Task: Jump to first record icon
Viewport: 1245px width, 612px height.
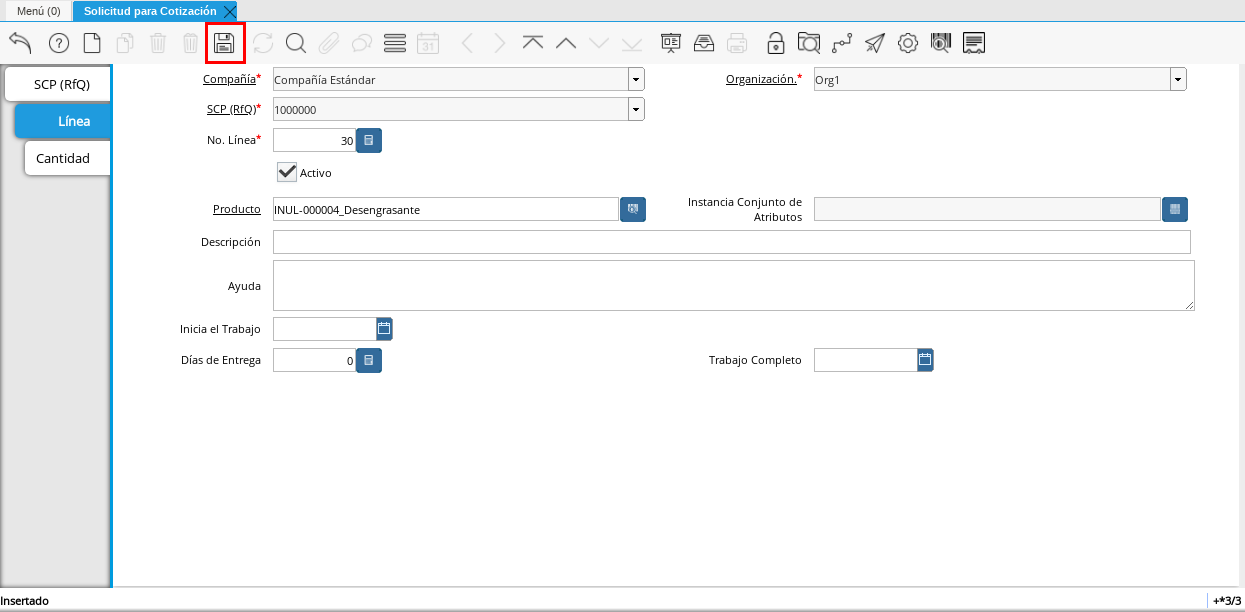Action: click(x=533, y=43)
